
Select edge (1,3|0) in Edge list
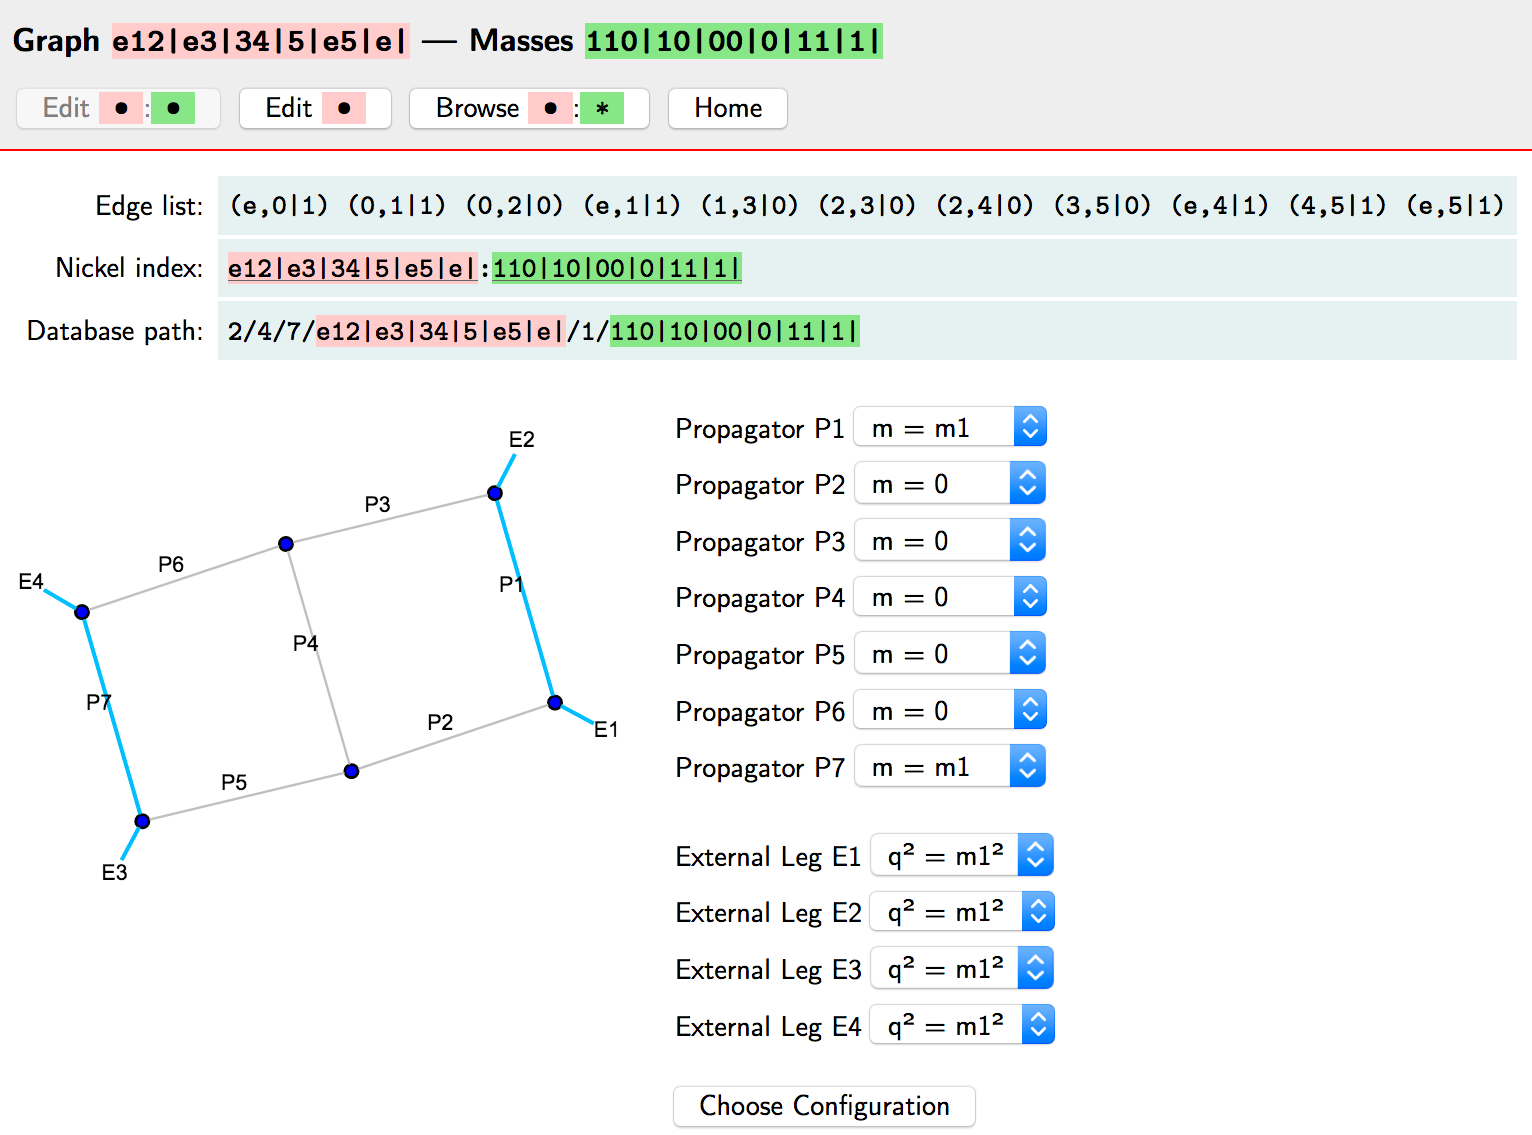click(x=750, y=205)
